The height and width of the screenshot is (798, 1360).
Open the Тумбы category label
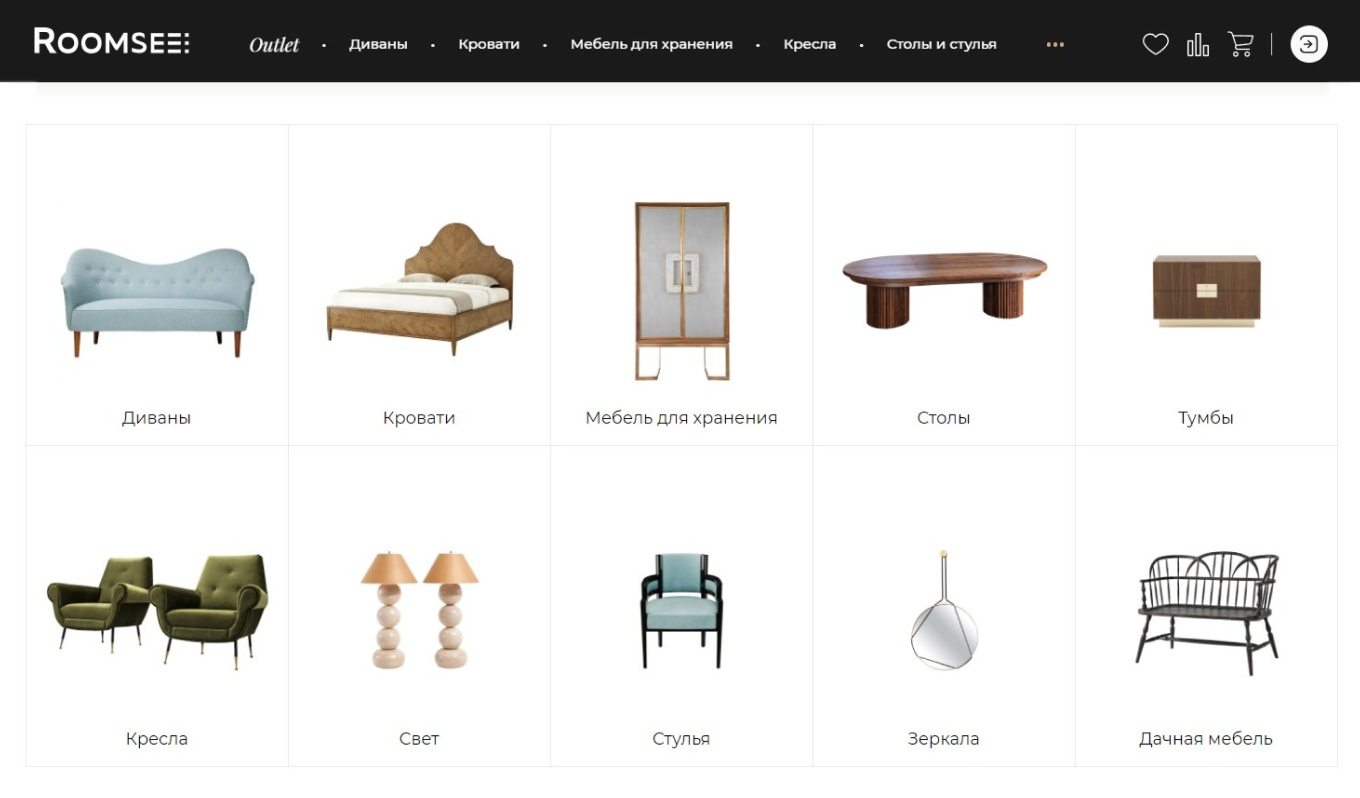pyautogui.click(x=1205, y=418)
